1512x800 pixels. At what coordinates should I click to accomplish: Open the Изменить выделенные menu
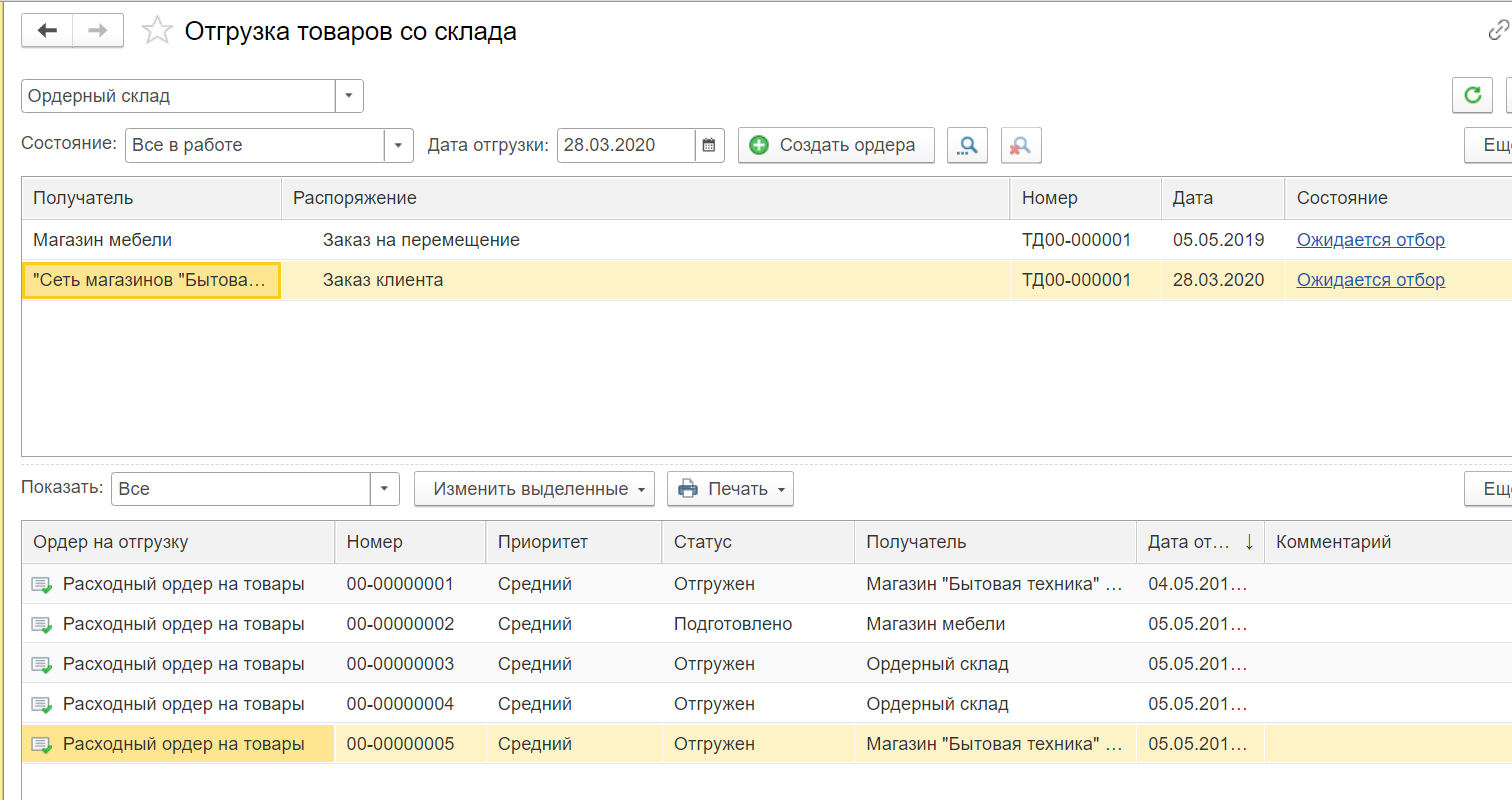533,489
